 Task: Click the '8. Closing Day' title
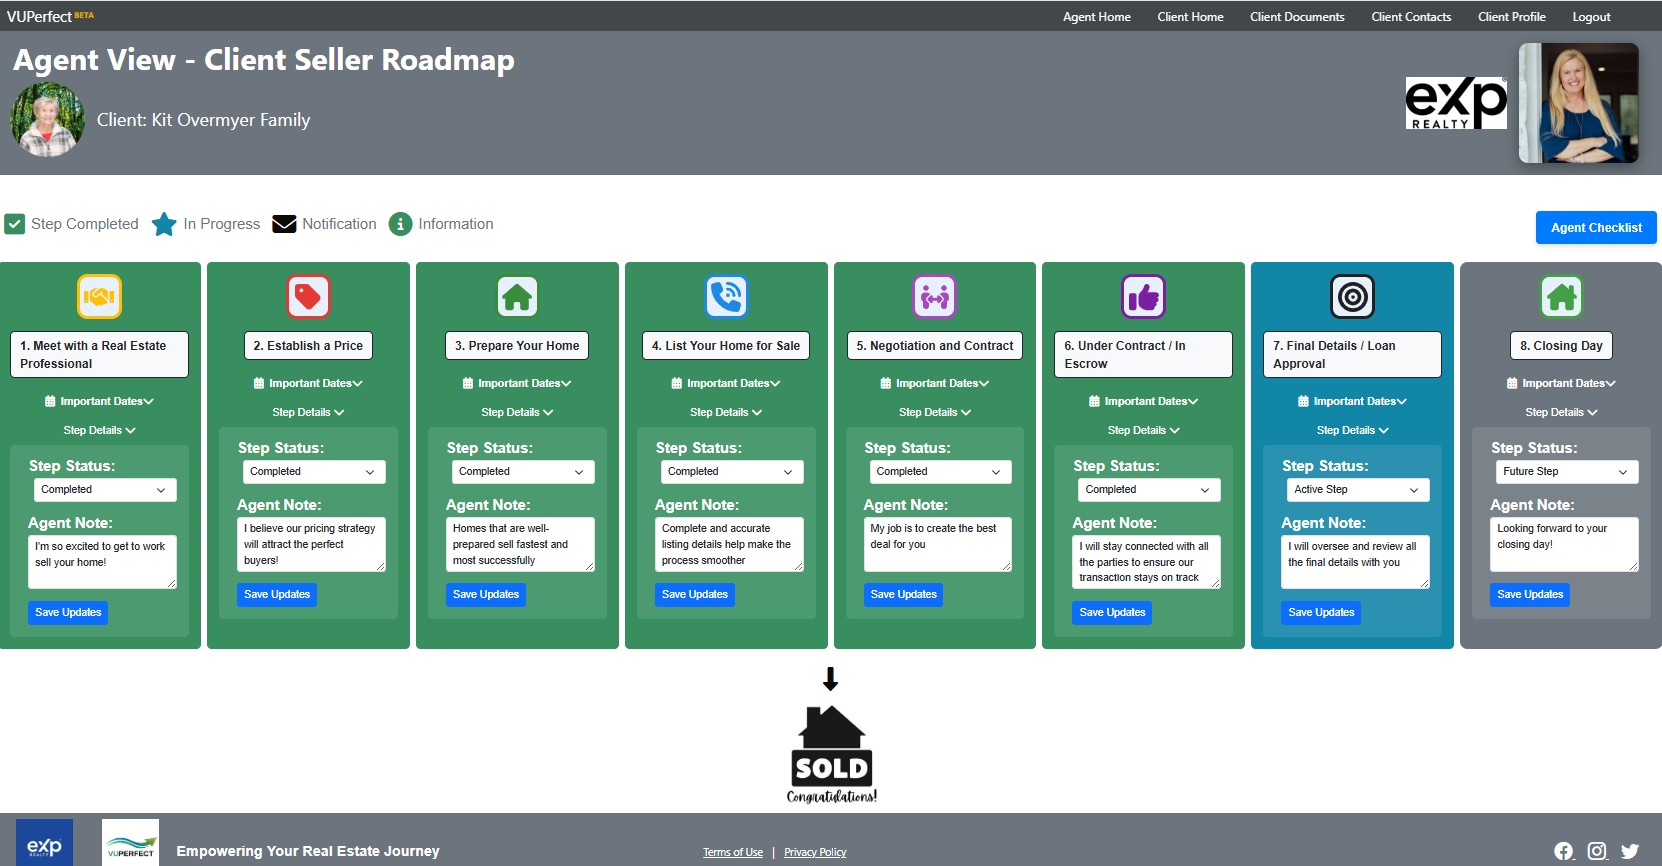click(1561, 346)
